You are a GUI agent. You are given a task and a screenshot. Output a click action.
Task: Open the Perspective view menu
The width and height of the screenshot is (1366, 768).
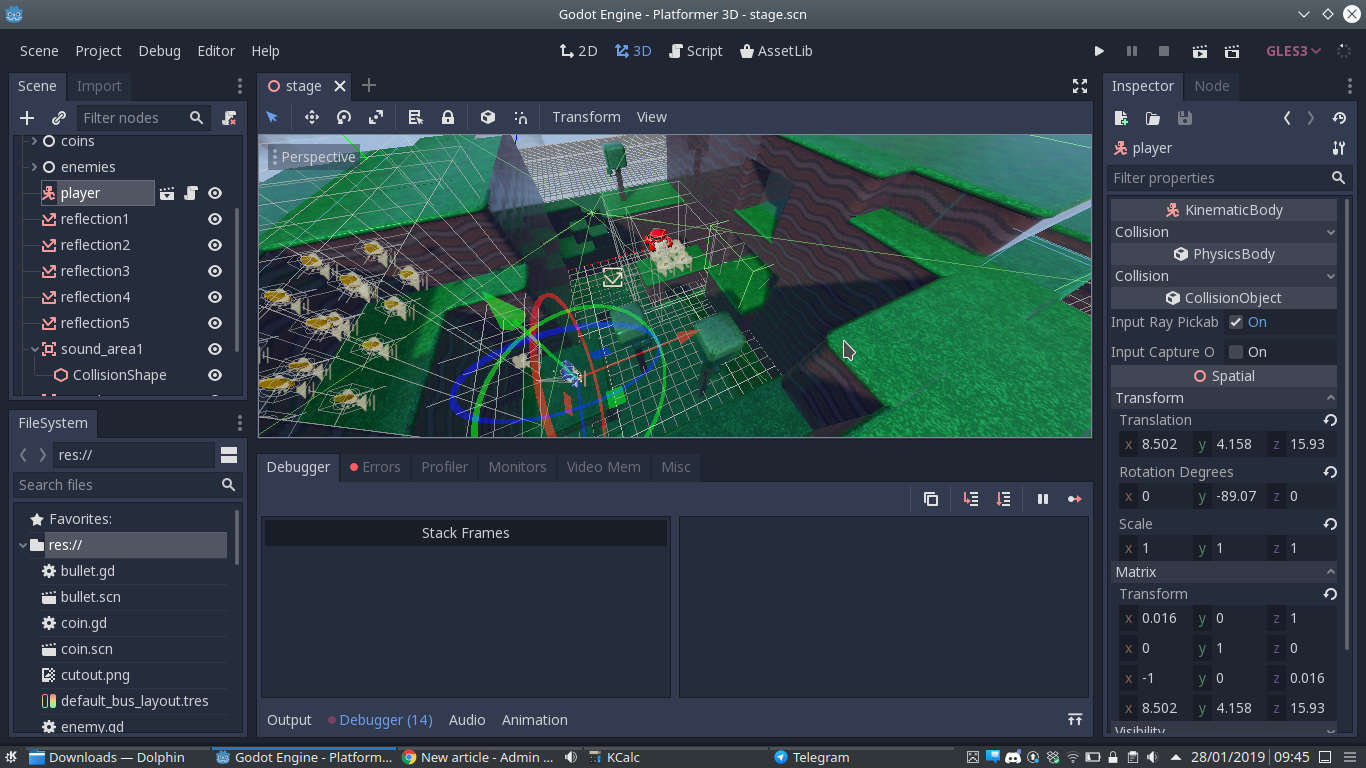click(x=313, y=157)
